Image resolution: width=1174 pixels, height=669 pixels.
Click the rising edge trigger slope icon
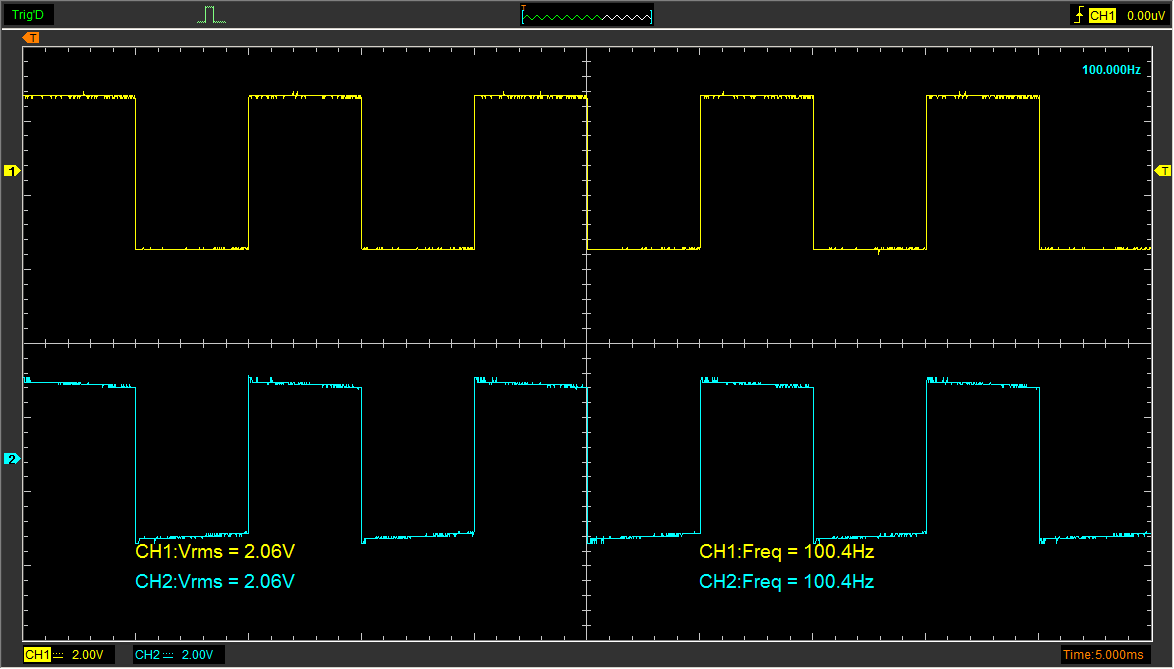coord(1079,15)
